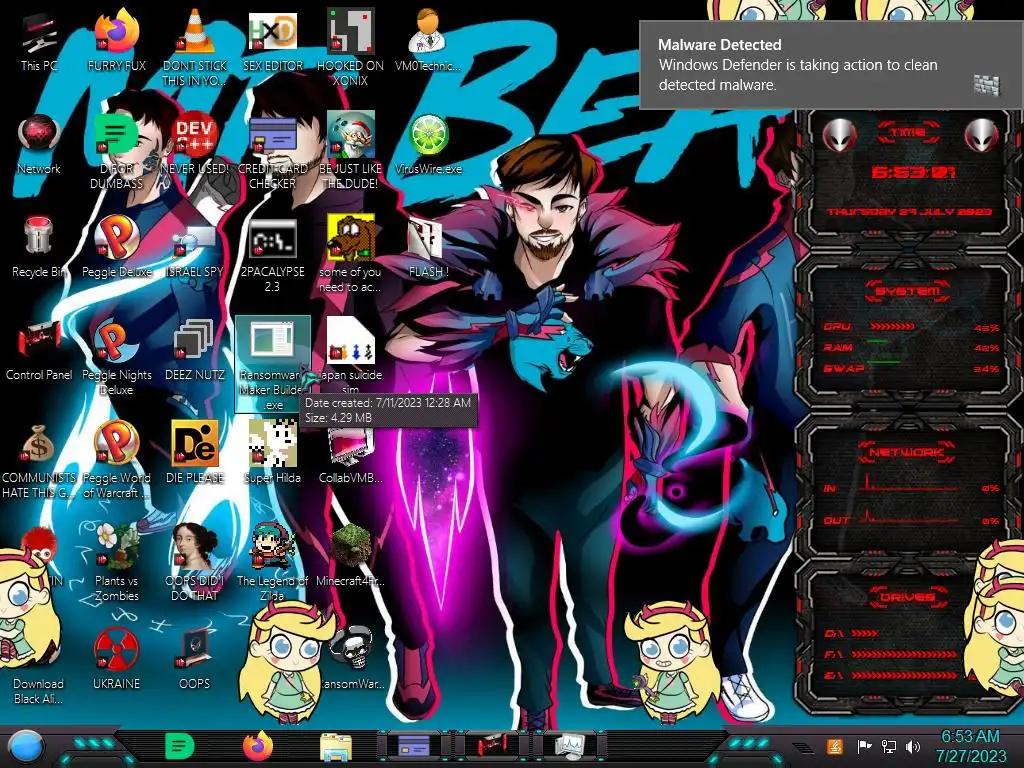Click the TIME gadget clock display

(913, 172)
